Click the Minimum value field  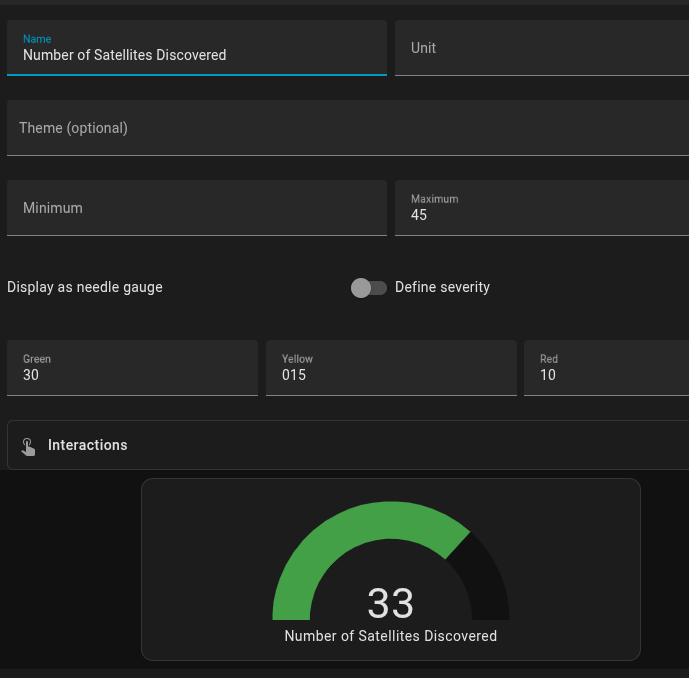click(196, 208)
